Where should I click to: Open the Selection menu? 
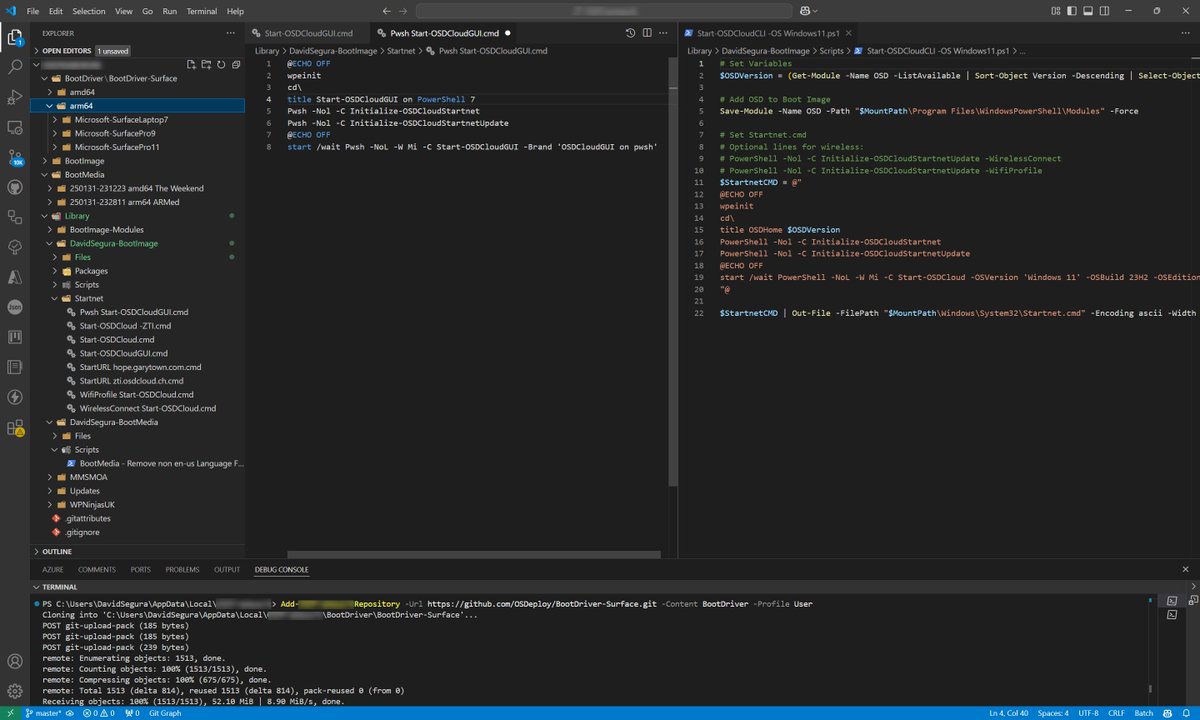[89, 11]
